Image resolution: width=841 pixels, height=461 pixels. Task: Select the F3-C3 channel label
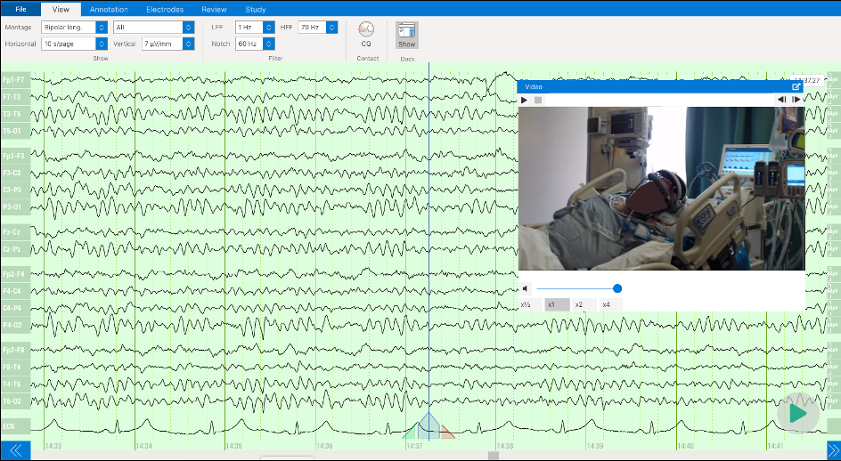coord(16,173)
